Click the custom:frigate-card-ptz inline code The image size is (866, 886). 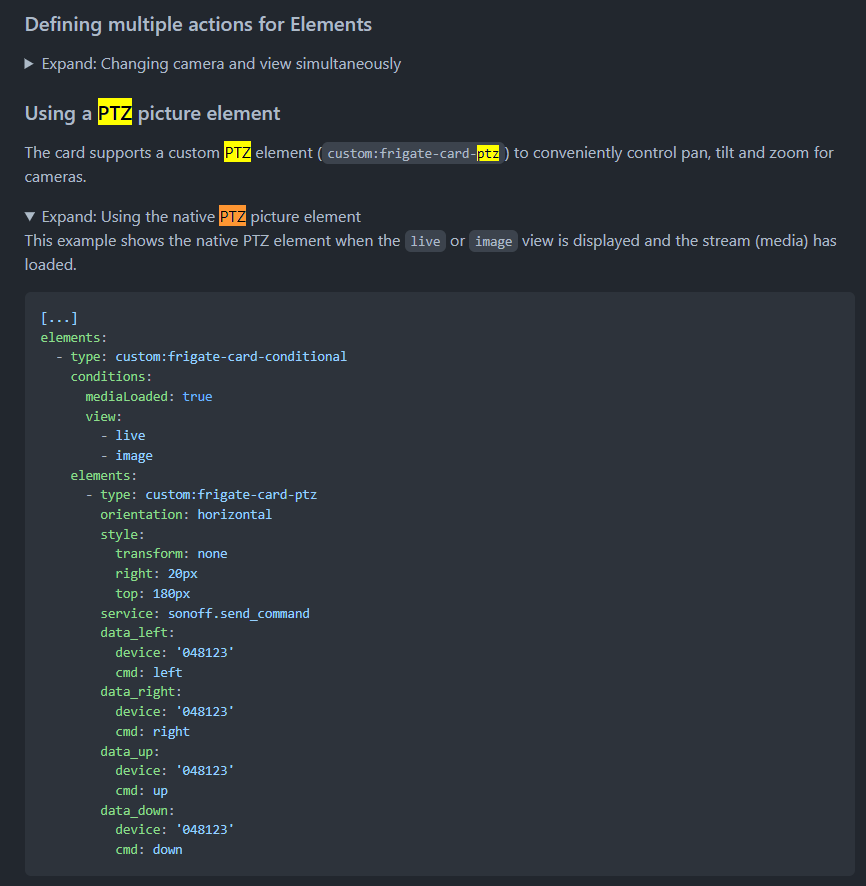click(x=413, y=153)
